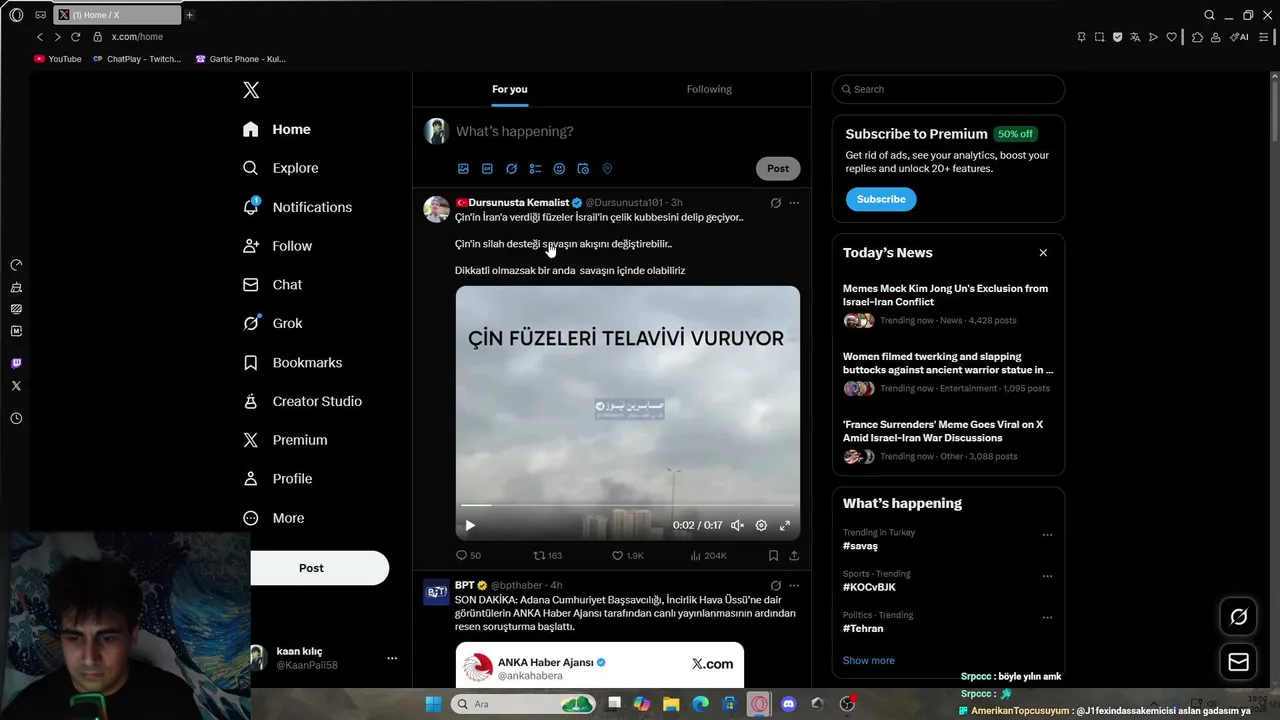The image size is (1280, 720).
Task: Open the 'France Surrenders' Meme news story
Action: point(947,440)
